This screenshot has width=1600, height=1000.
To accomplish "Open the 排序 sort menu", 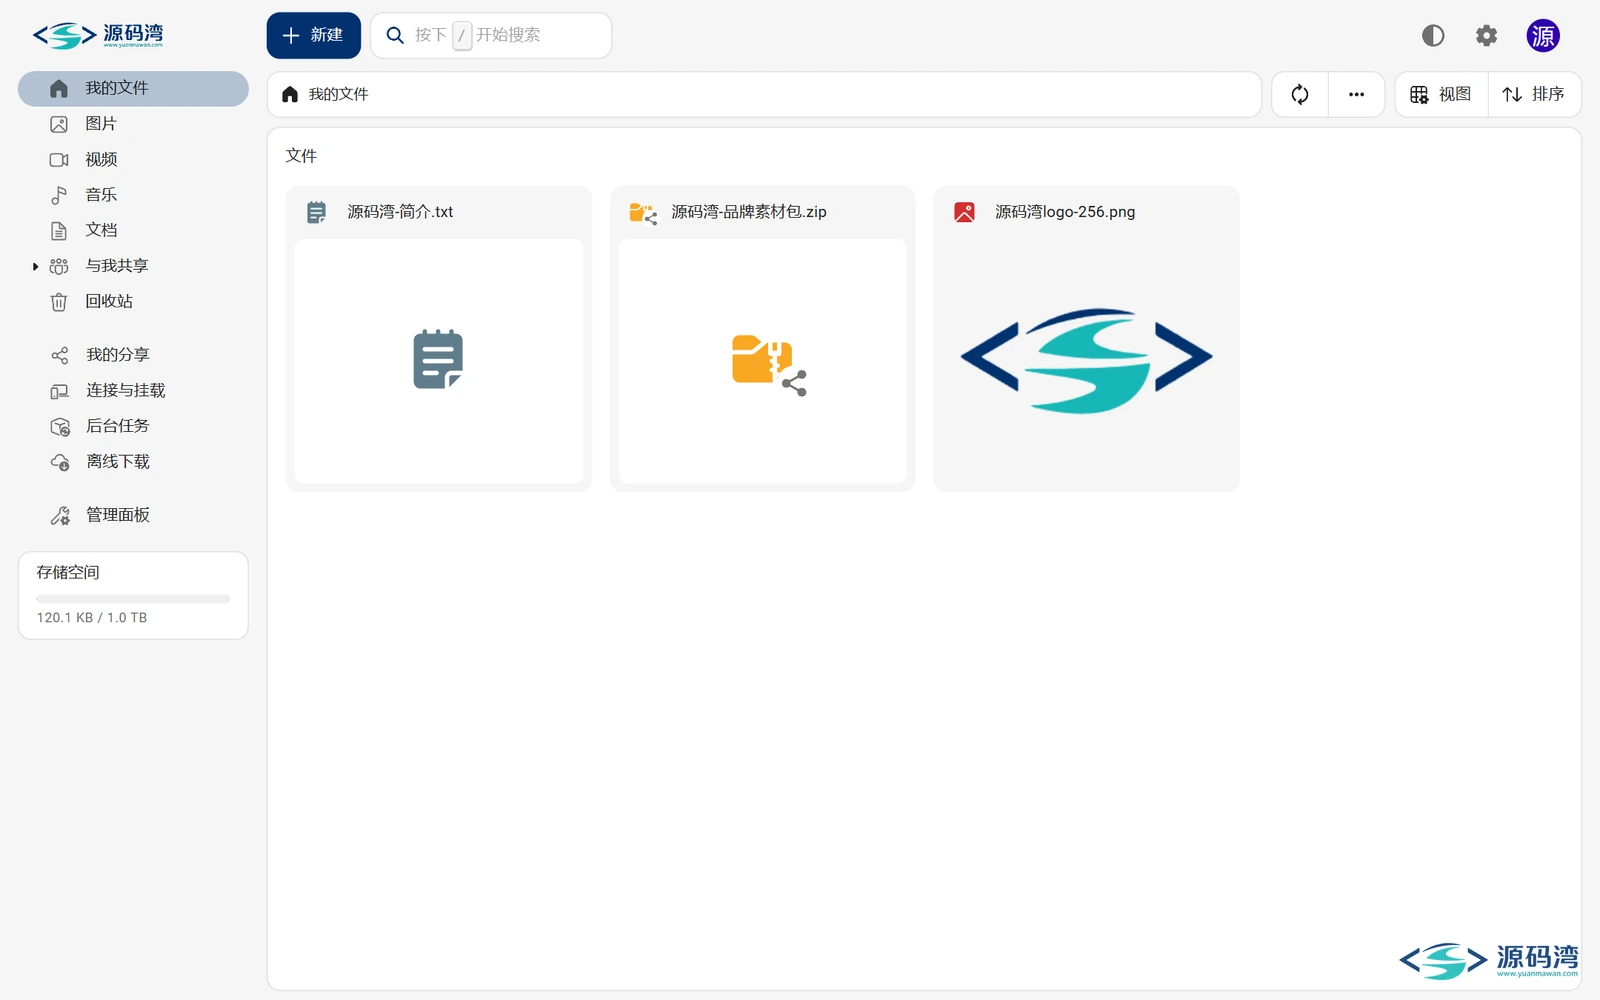I will coord(1534,94).
